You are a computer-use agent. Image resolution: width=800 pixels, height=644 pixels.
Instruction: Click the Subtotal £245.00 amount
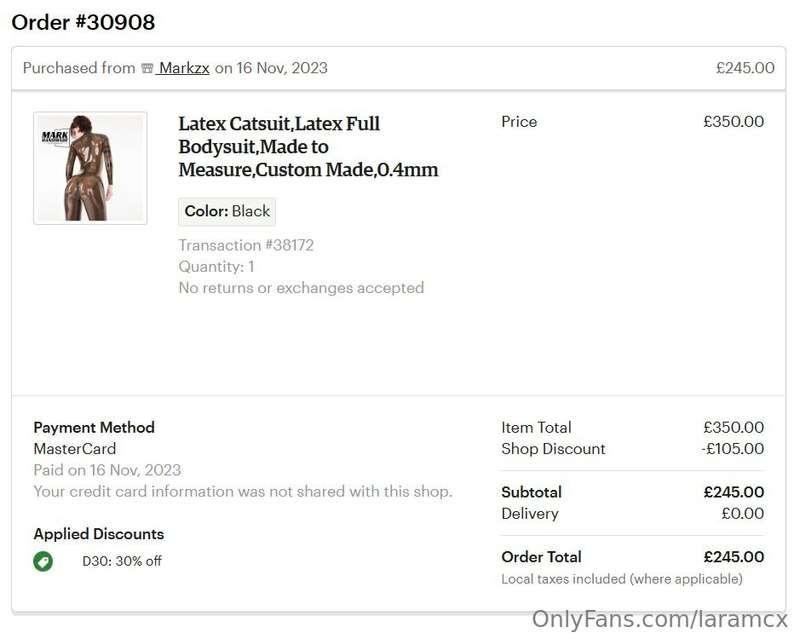click(734, 492)
